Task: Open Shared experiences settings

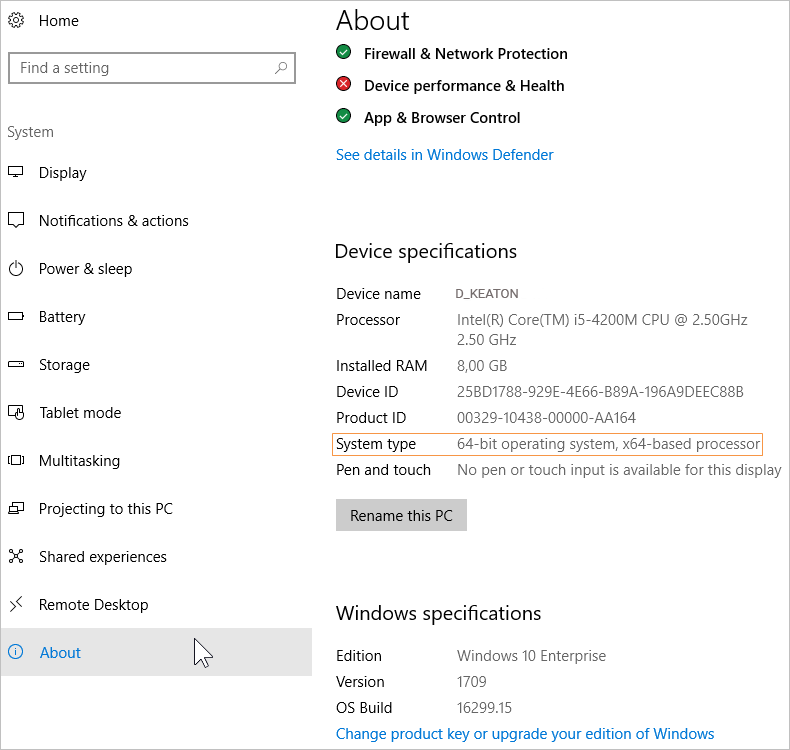Action: tap(102, 557)
